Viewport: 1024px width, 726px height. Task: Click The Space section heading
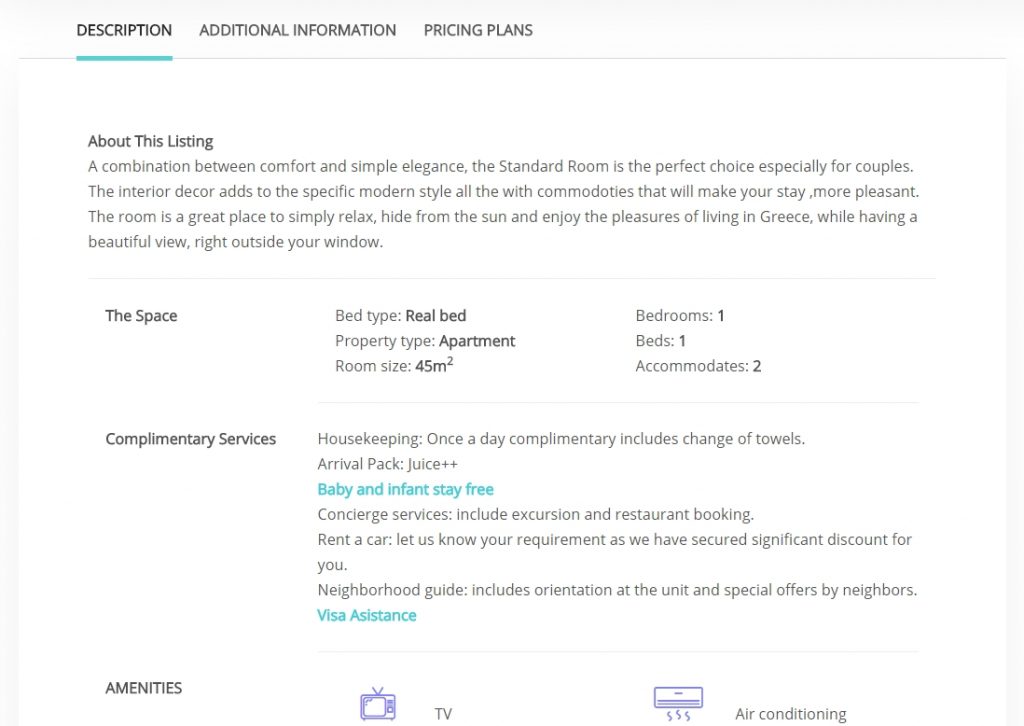pyautogui.click(x=141, y=315)
